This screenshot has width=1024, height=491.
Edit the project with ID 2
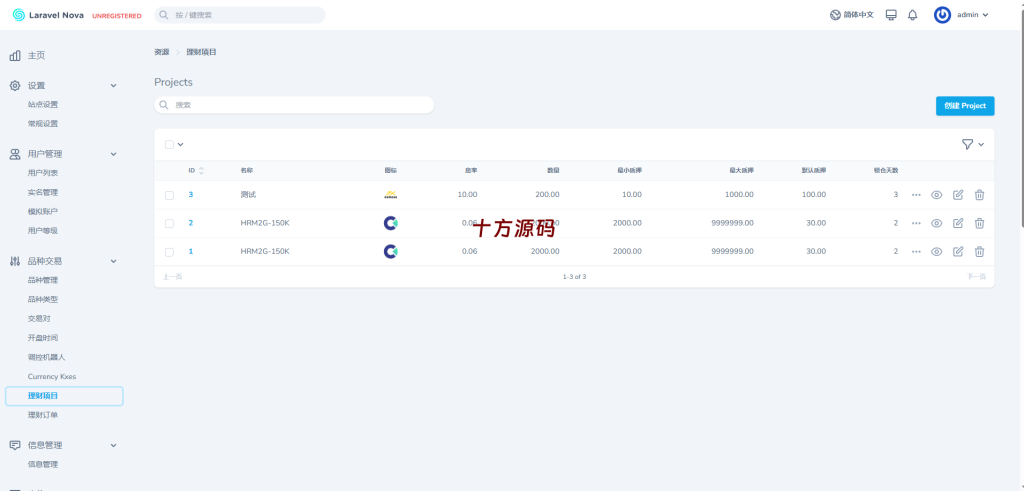coord(958,223)
